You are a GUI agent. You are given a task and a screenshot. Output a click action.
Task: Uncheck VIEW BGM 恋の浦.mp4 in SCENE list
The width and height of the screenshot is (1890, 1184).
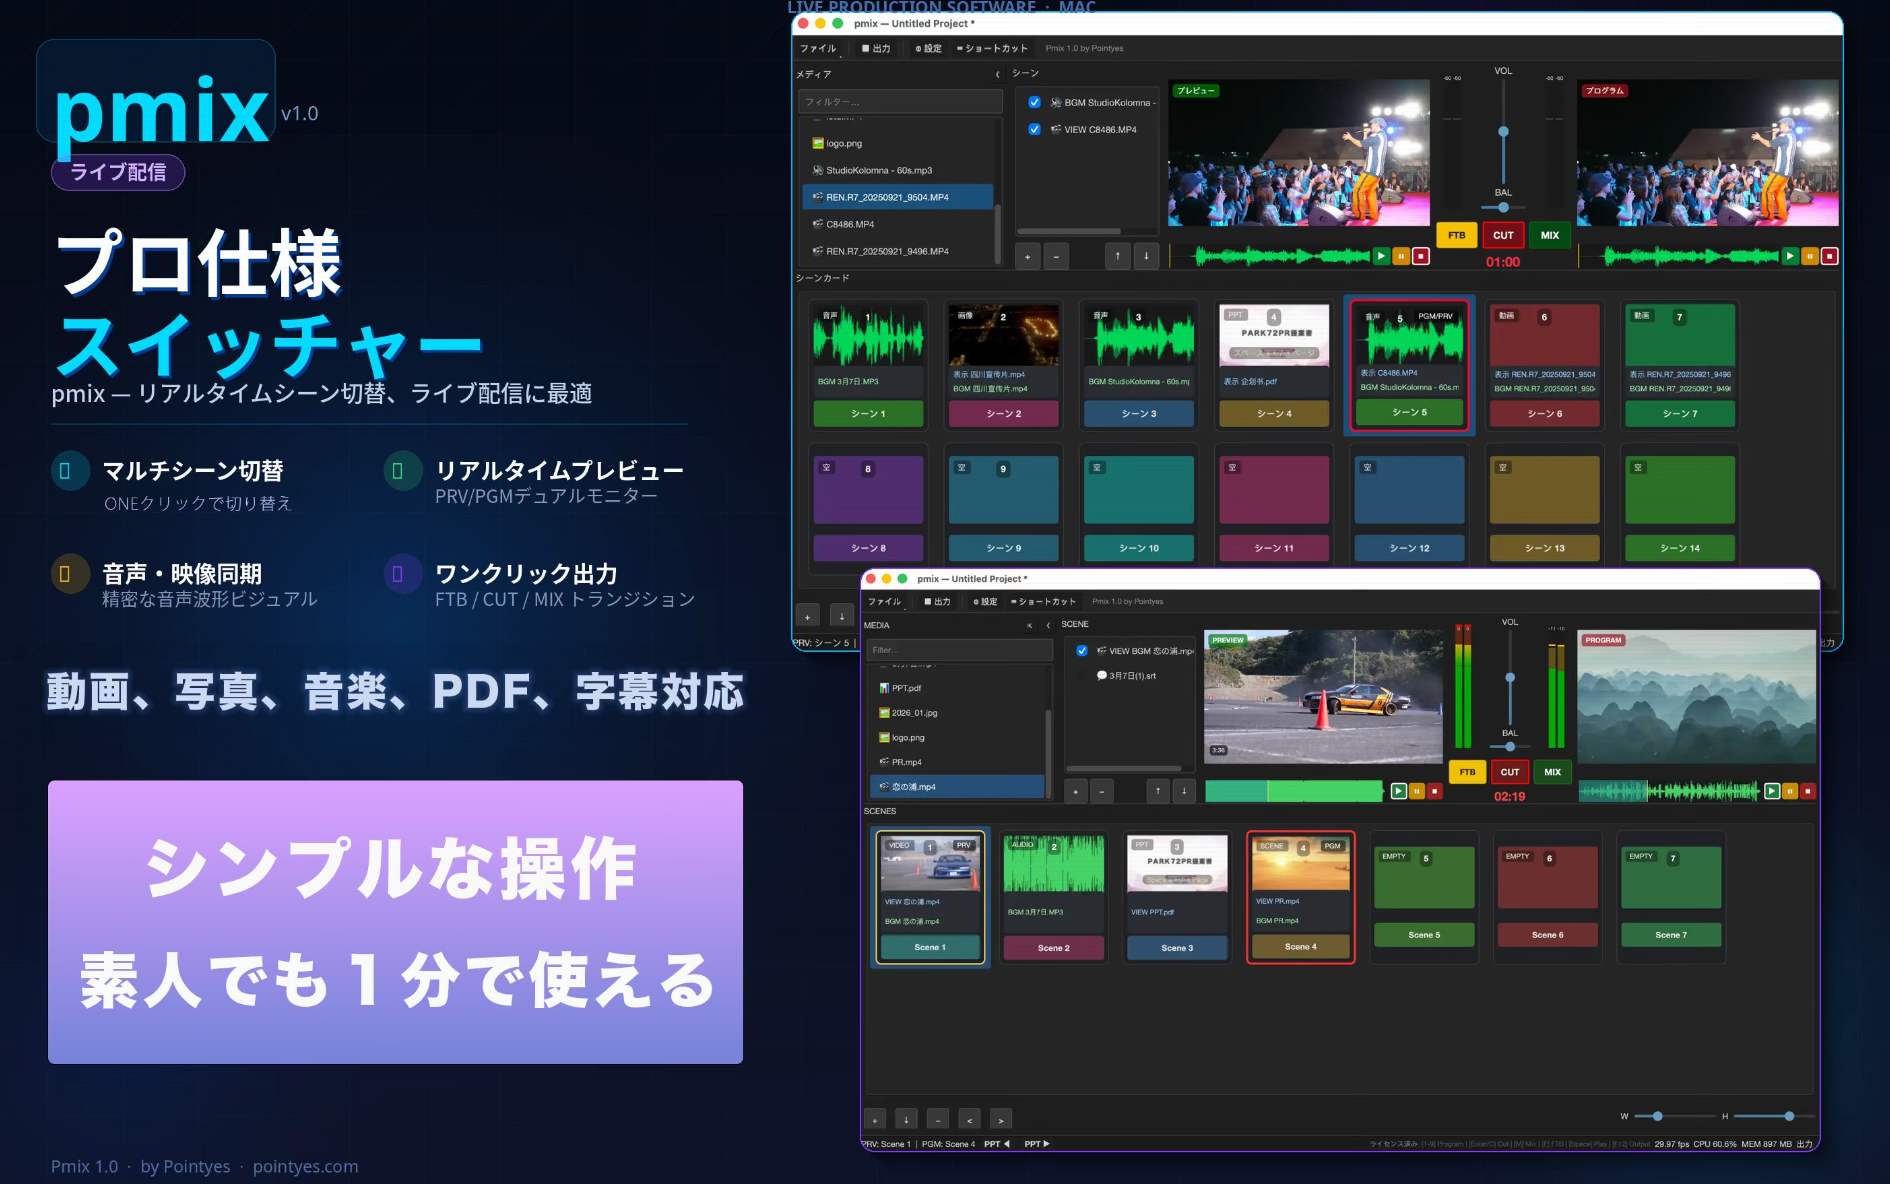point(1082,651)
